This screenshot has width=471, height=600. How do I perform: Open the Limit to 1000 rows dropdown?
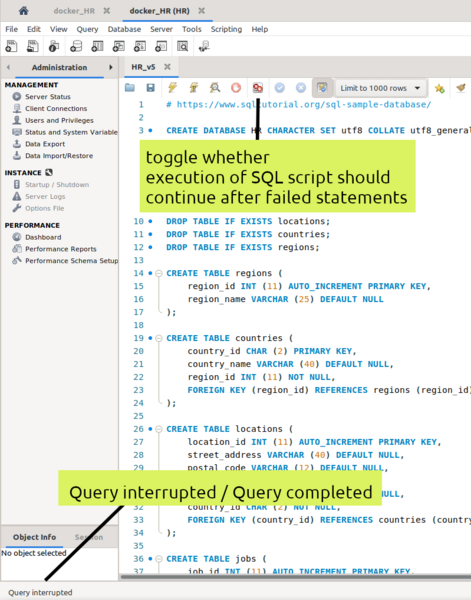point(380,88)
